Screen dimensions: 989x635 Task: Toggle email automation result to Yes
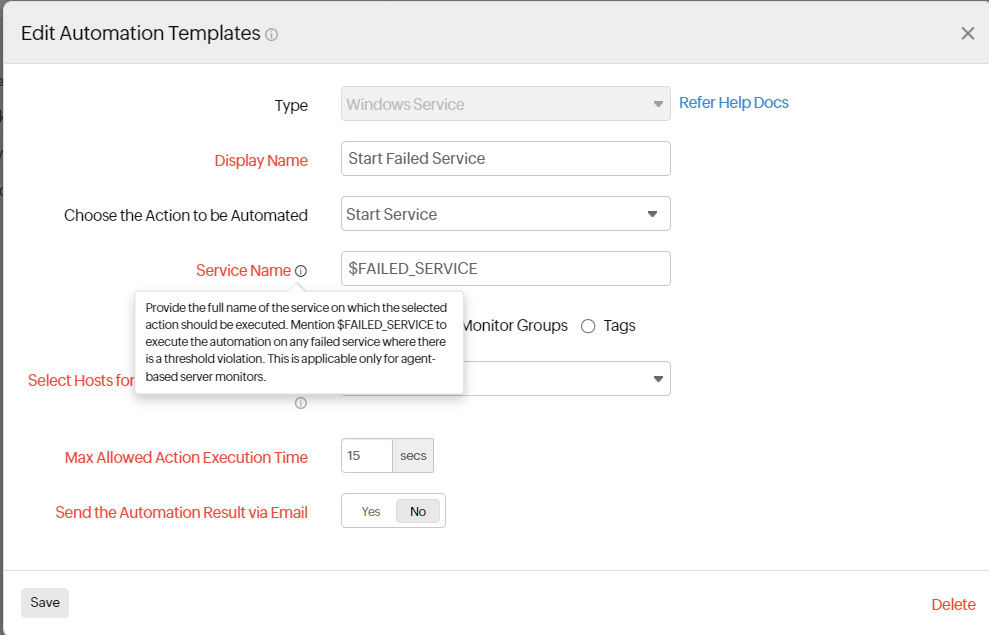(x=371, y=511)
